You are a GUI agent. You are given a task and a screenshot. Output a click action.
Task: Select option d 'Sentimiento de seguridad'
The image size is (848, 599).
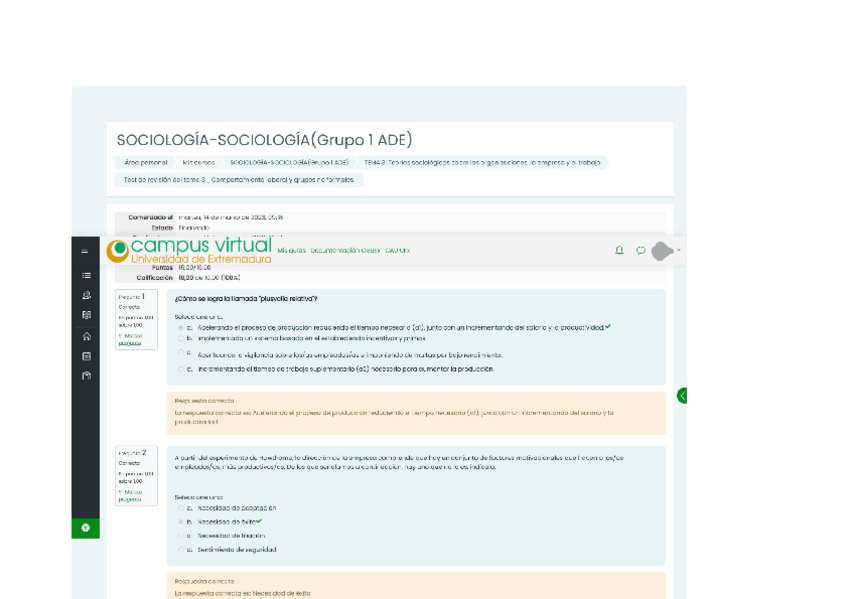click(x=183, y=548)
